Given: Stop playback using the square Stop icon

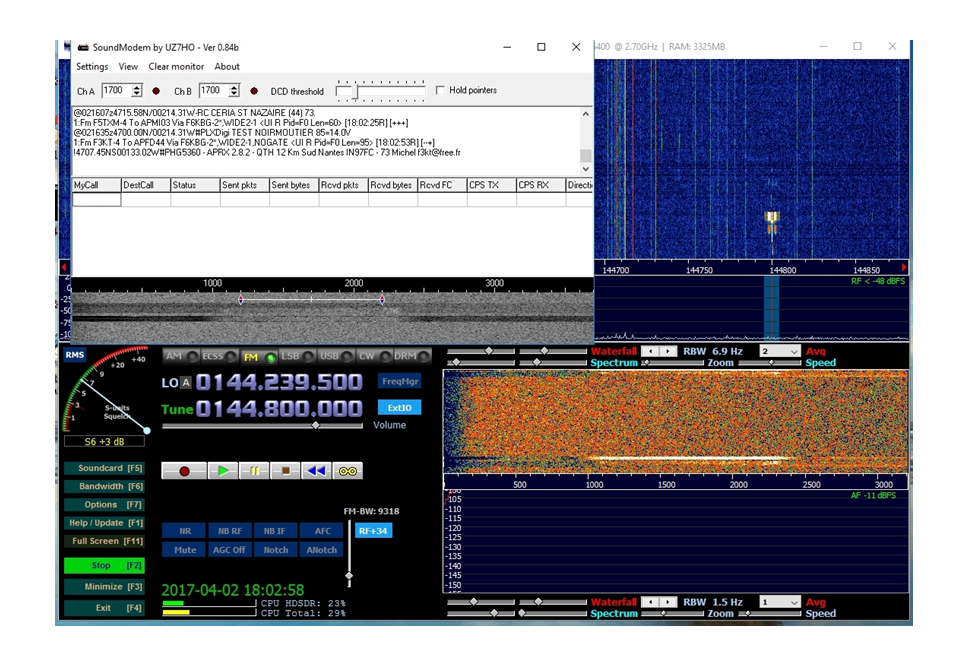Looking at the screenshot, I should coord(285,470).
